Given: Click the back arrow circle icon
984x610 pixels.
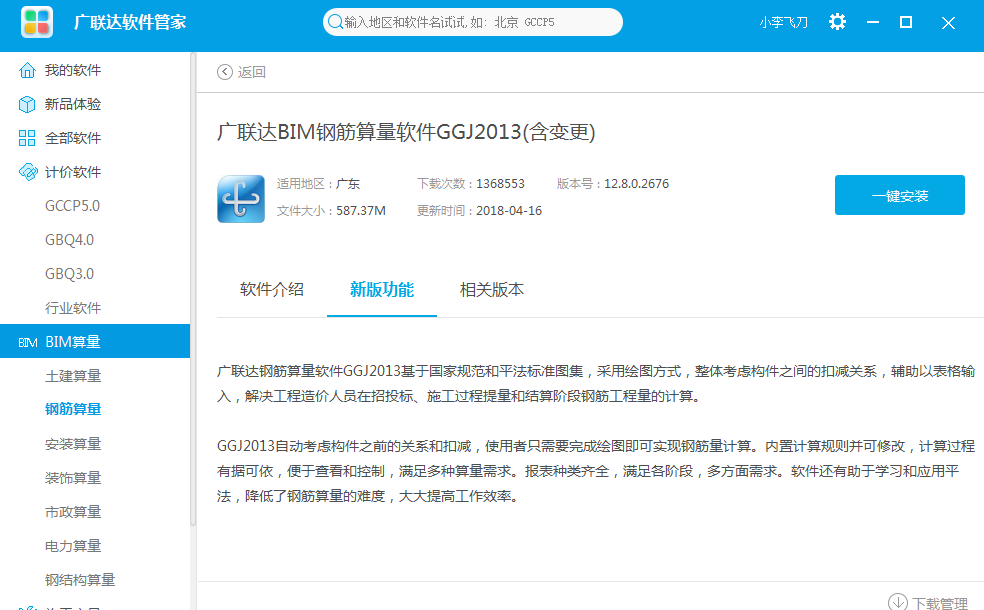Looking at the screenshot, I should [225, 72].
